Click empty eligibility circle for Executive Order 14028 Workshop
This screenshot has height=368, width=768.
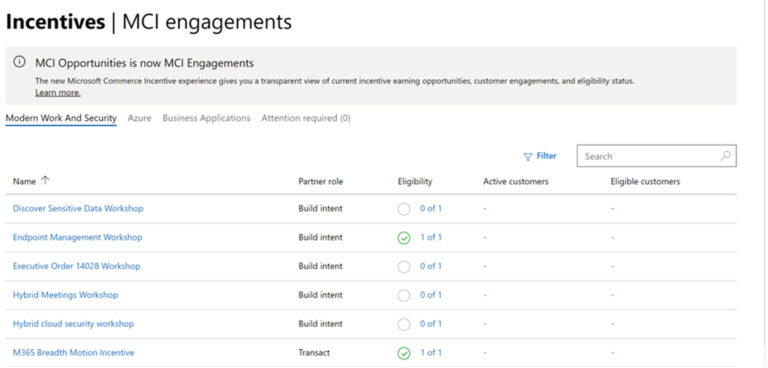(404, 267)
